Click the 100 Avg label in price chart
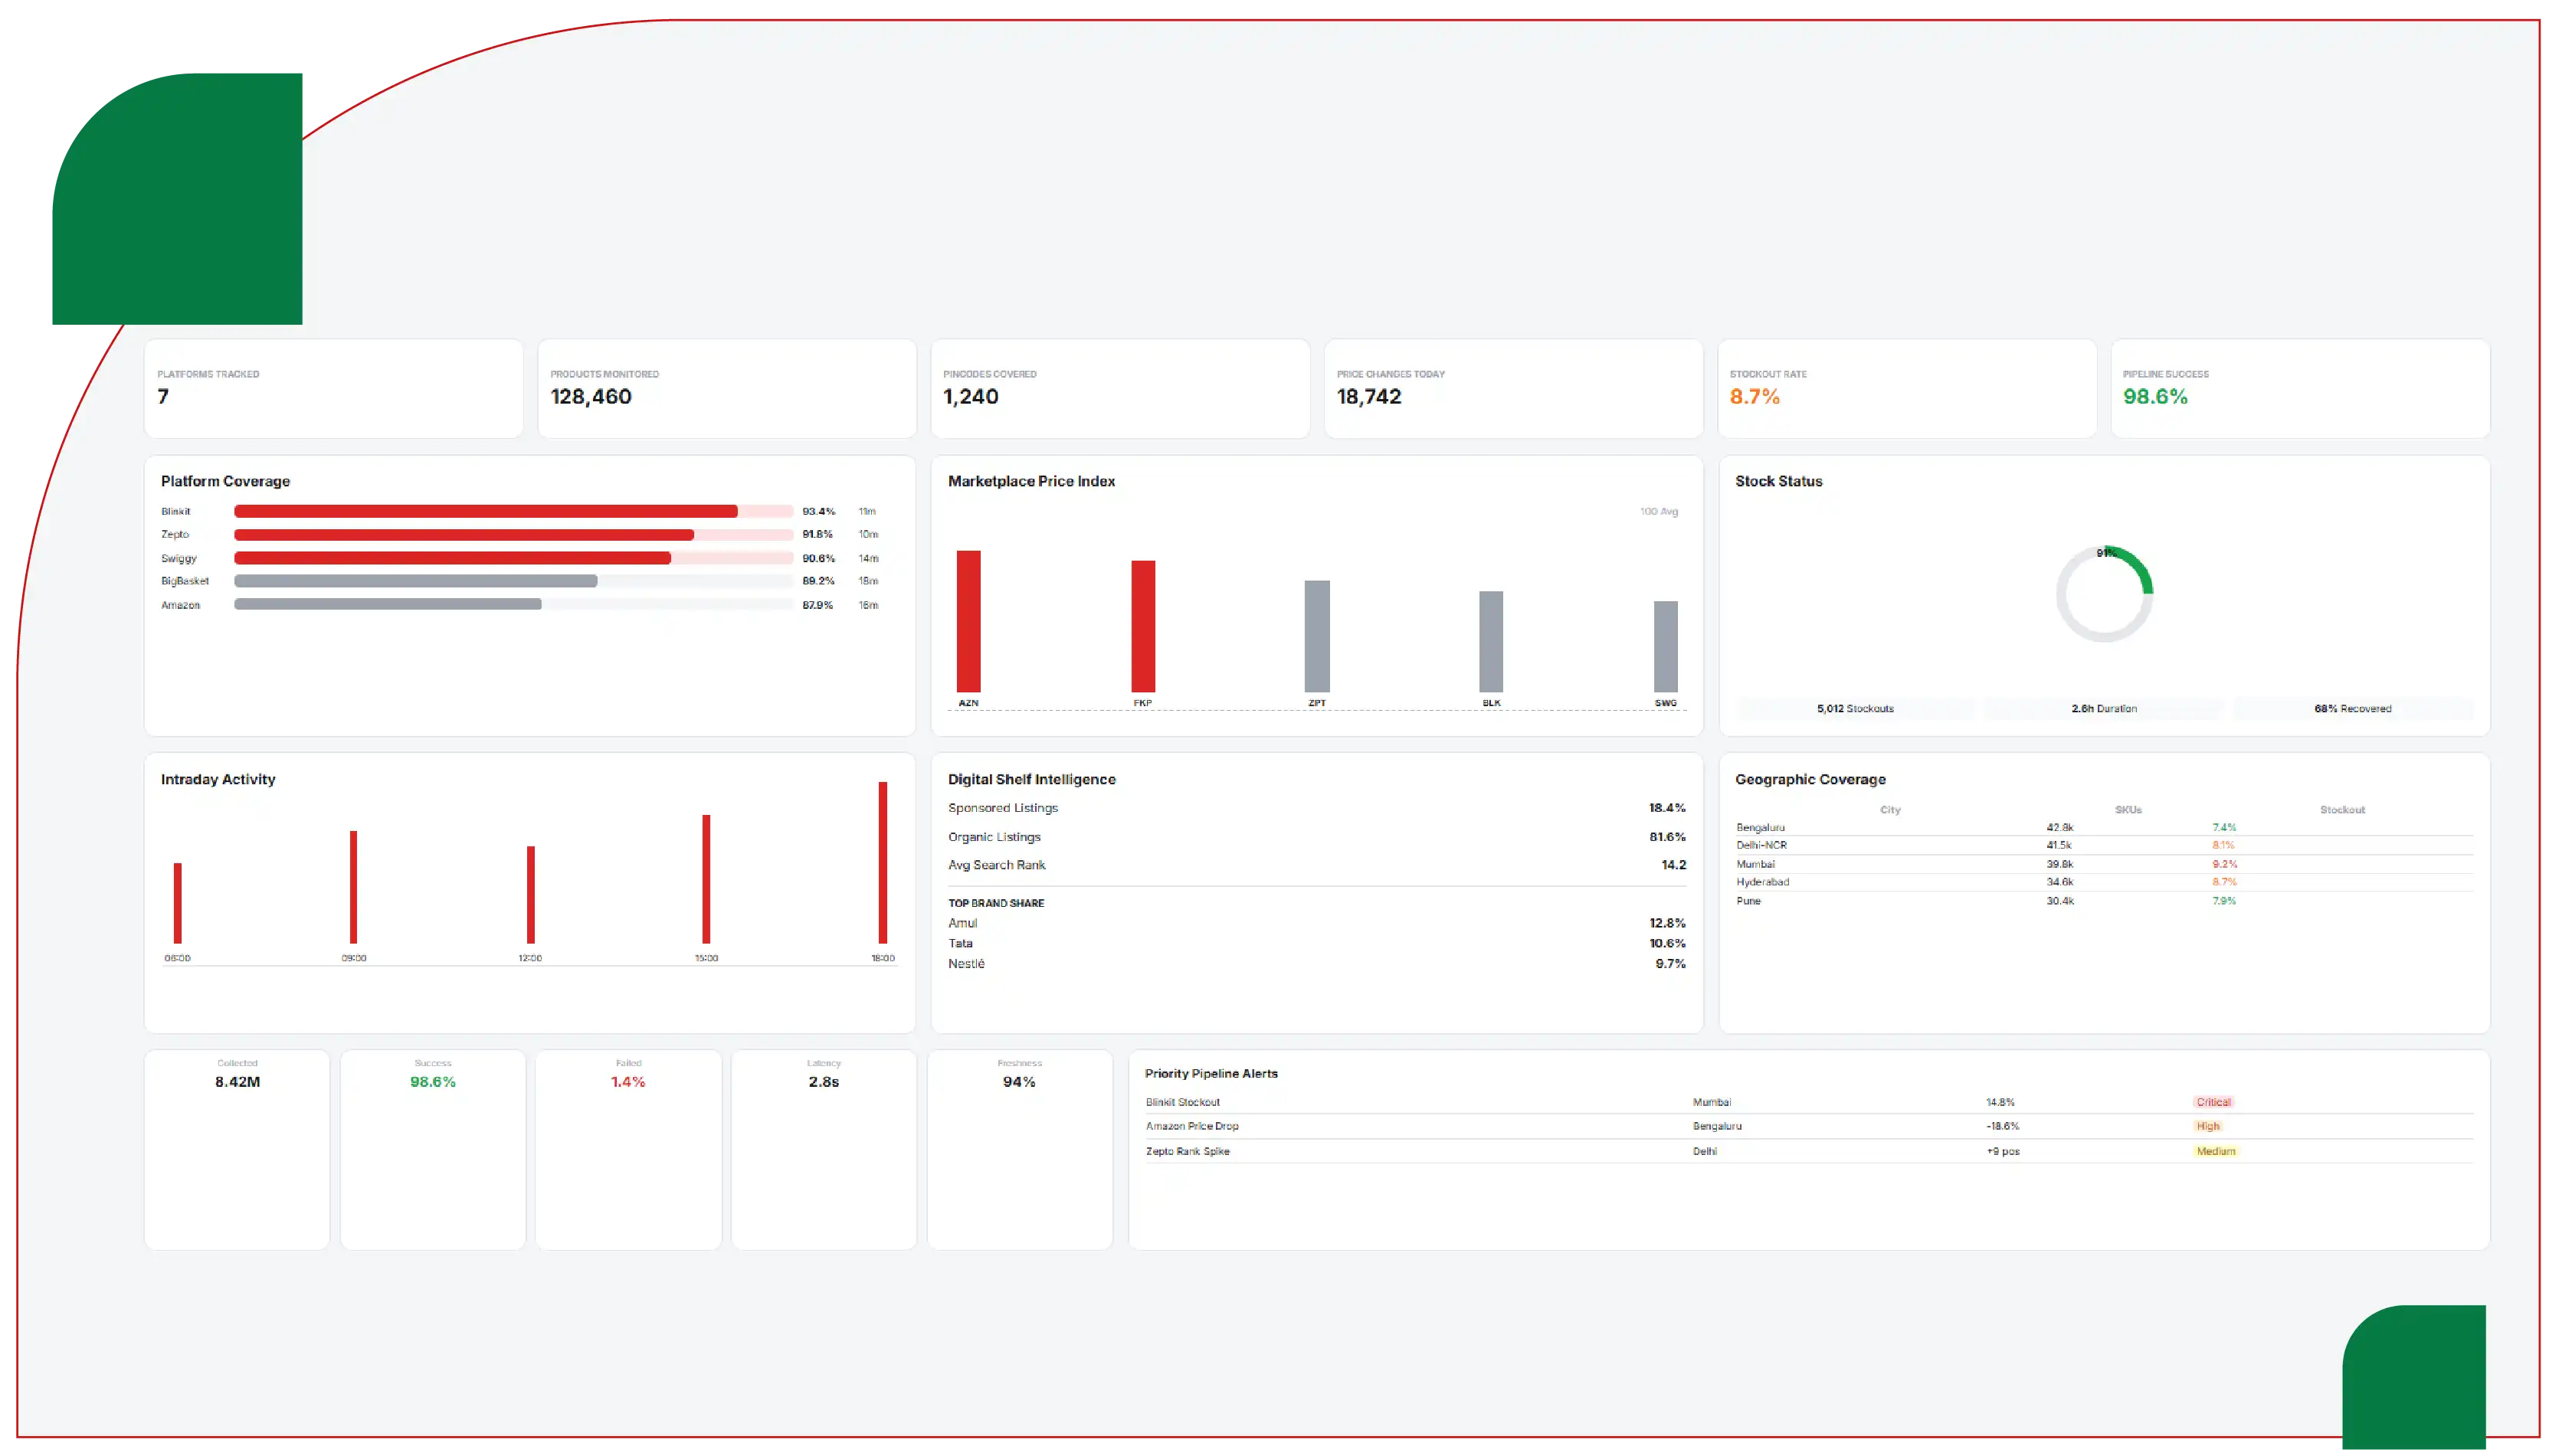The height and width of the screenshot is (1456, 2559). (1658, 511)
